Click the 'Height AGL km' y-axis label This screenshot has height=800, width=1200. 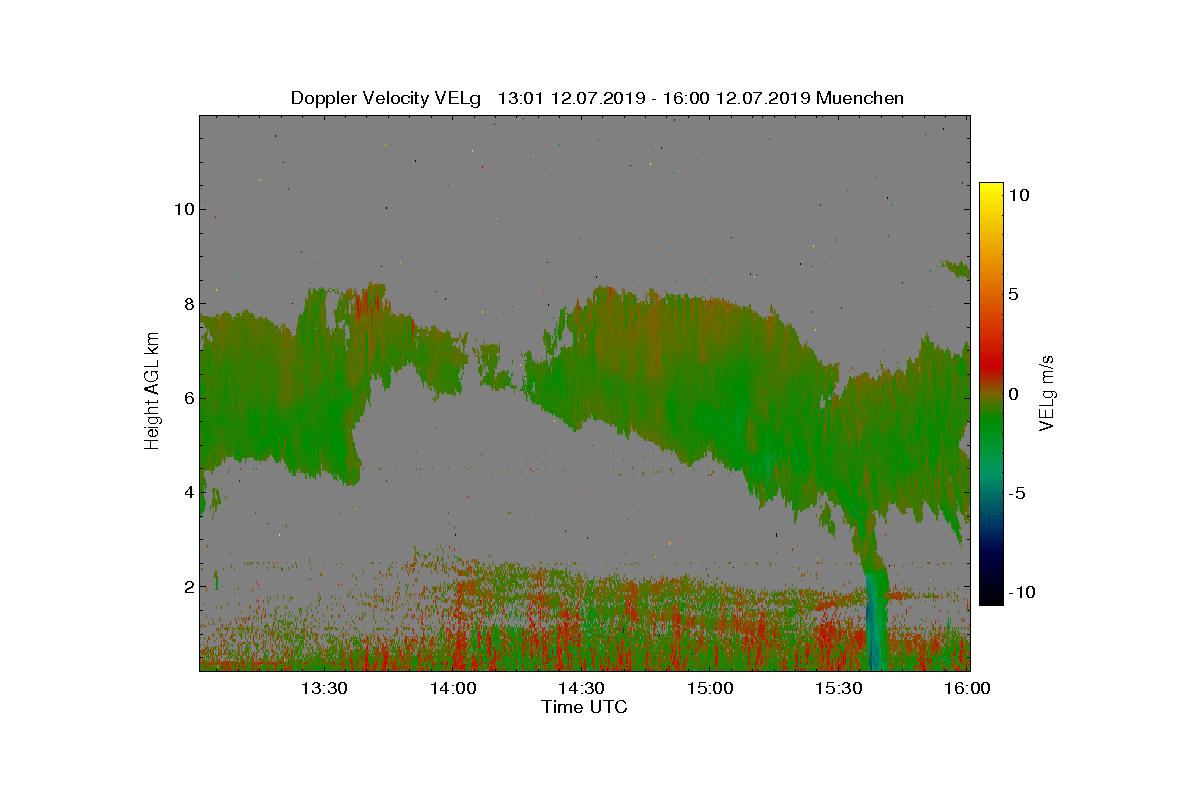pyautogui.click(x=152, y=390)
